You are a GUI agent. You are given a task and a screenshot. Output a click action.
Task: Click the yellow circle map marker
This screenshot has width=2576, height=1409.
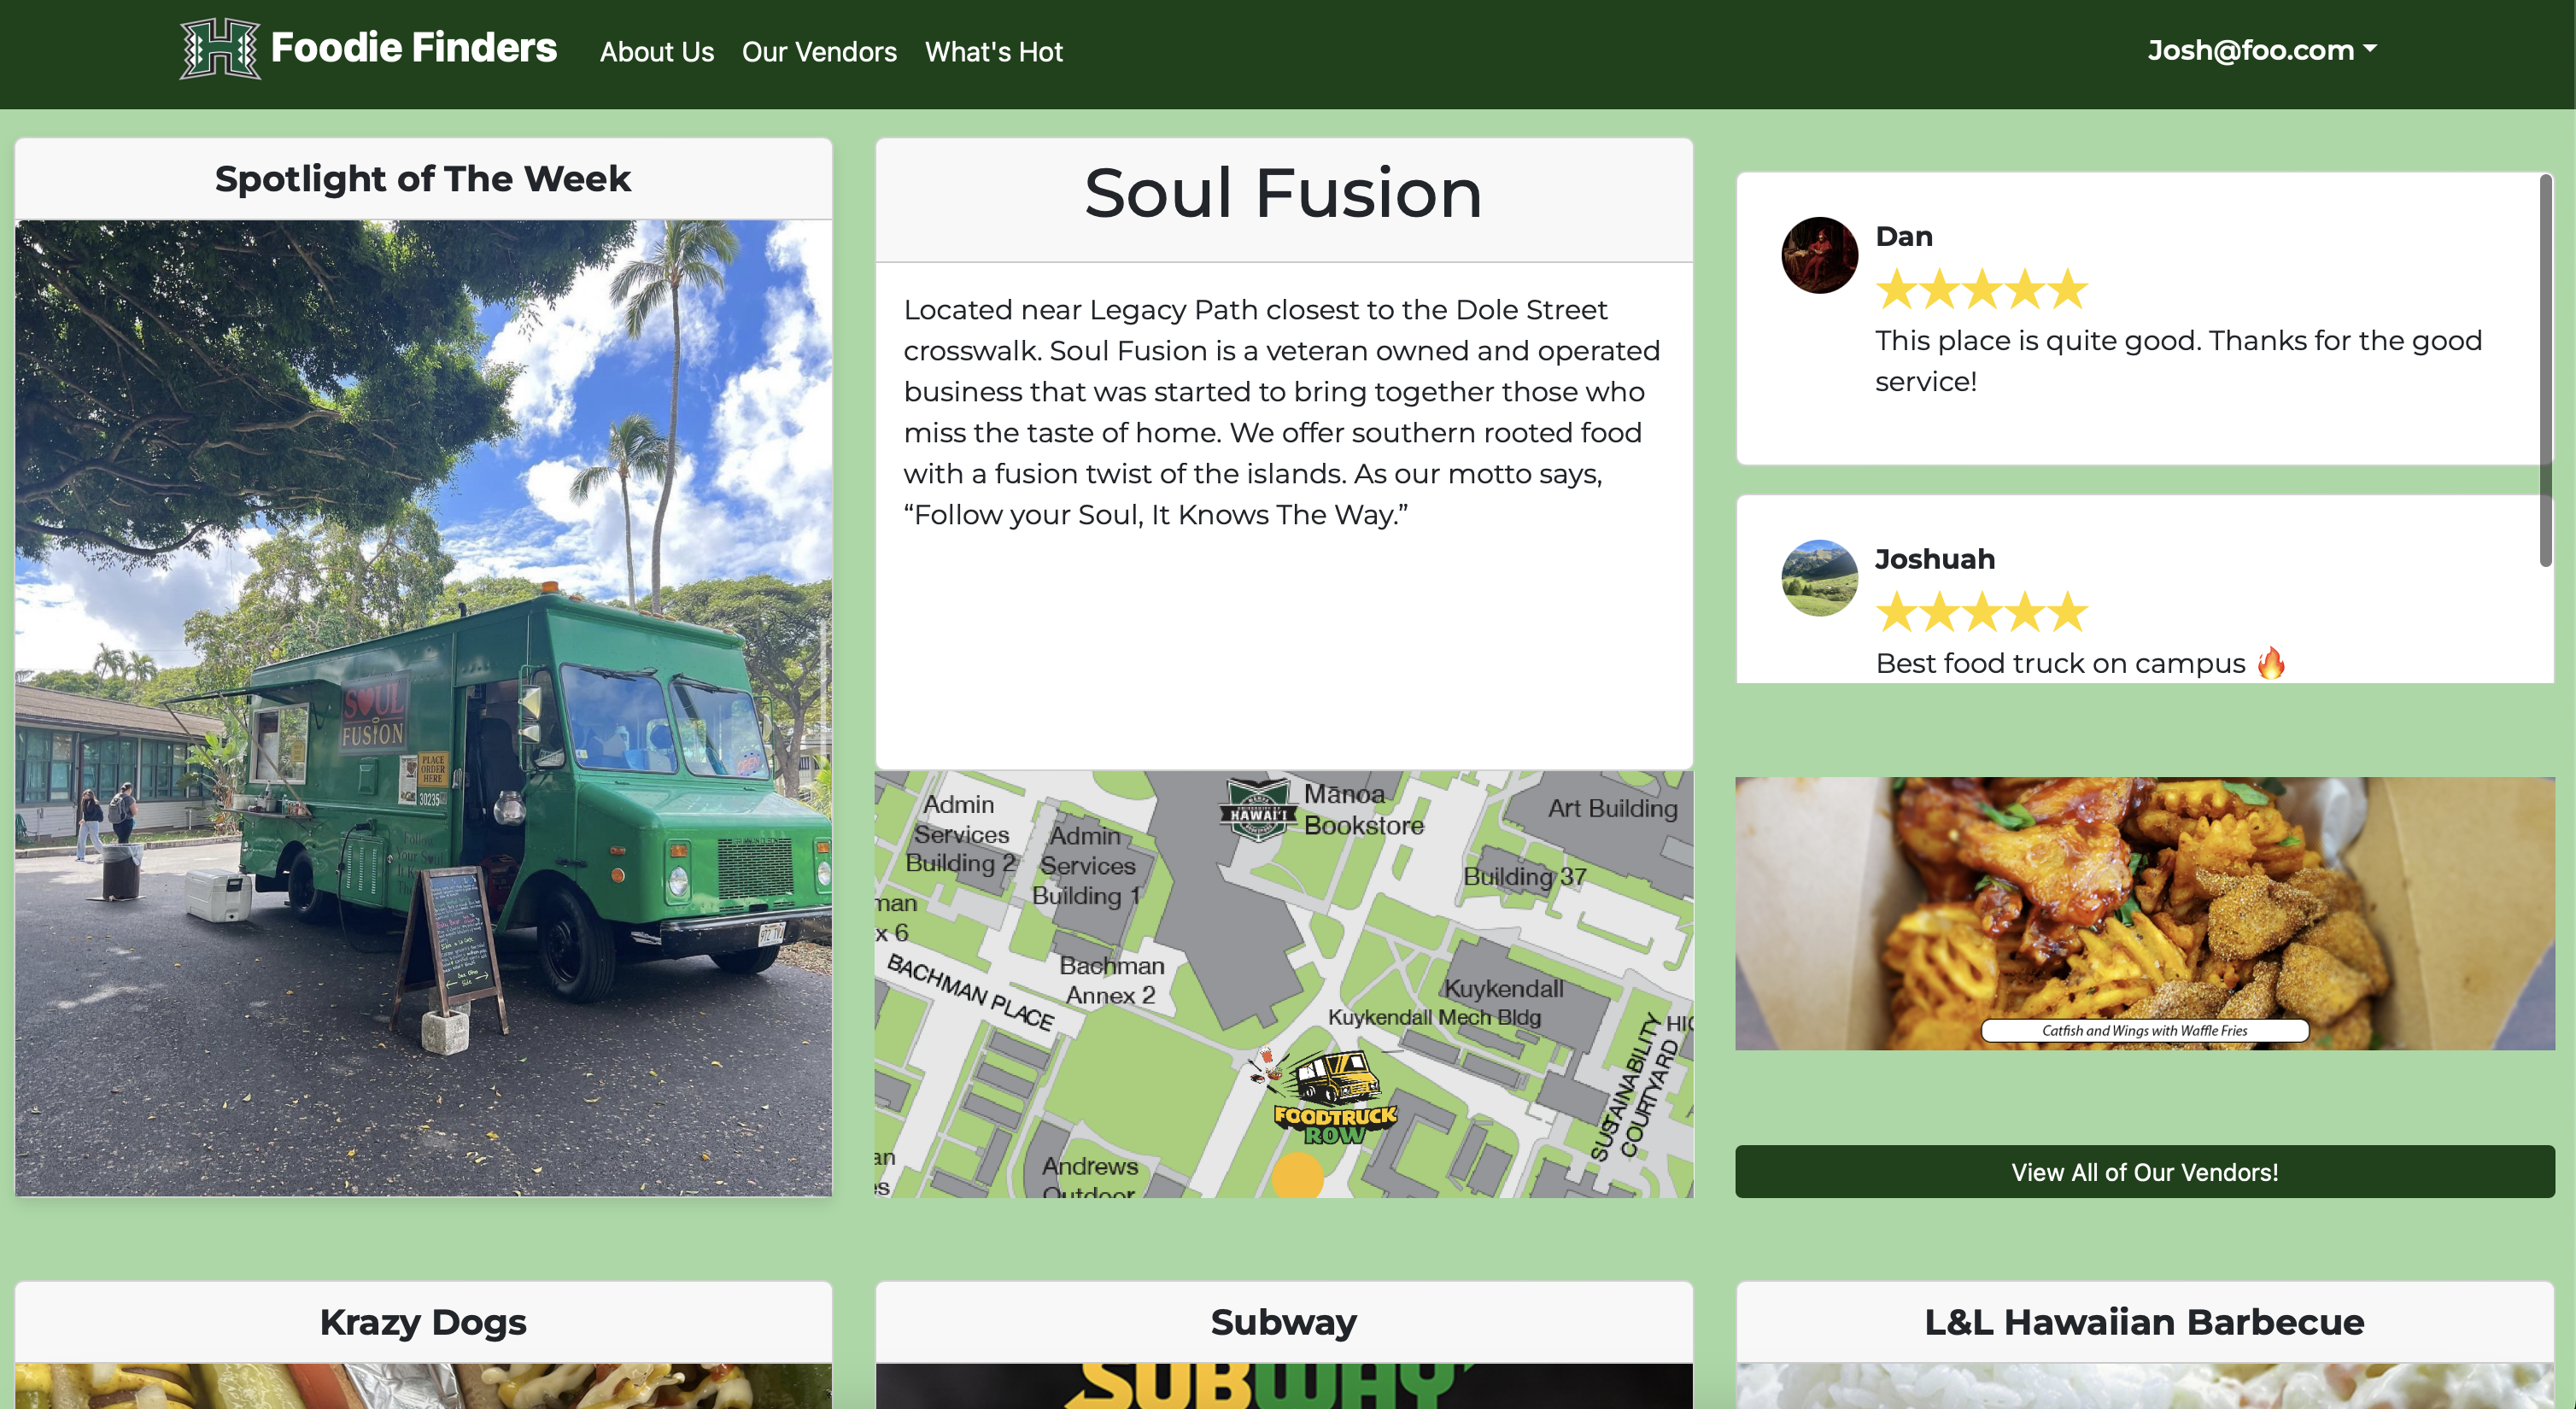[1297, 1176]
